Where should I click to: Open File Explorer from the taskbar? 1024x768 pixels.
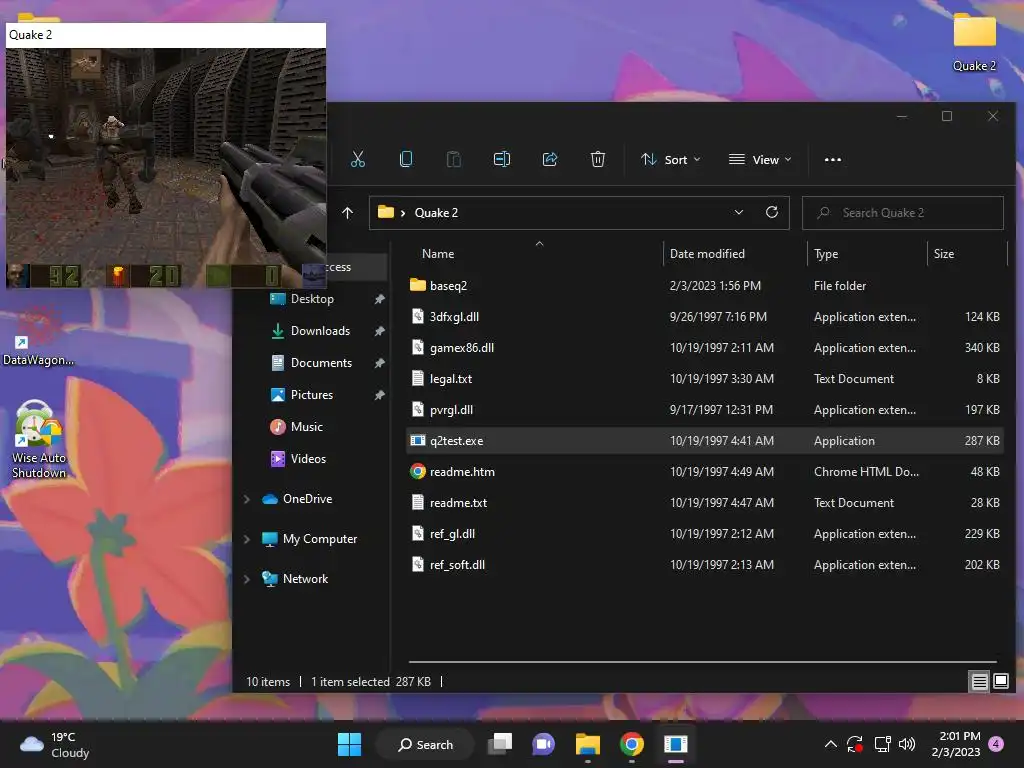tap(588, 744)
